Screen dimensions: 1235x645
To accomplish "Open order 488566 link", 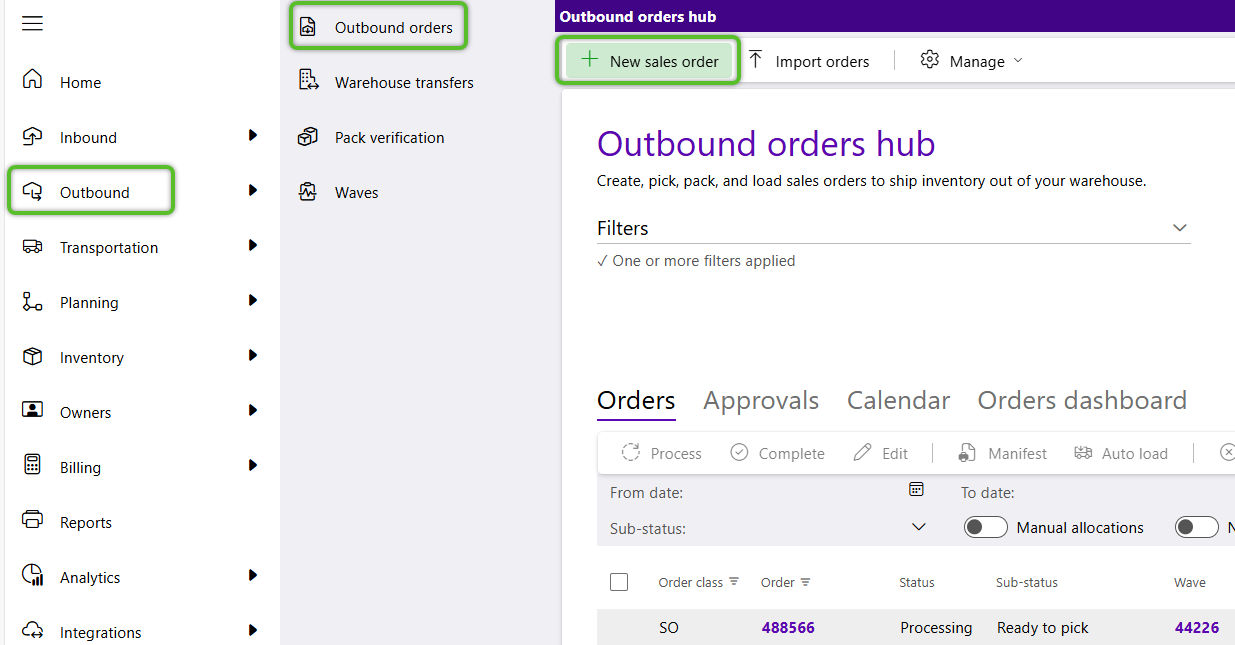I will [788, 628].
